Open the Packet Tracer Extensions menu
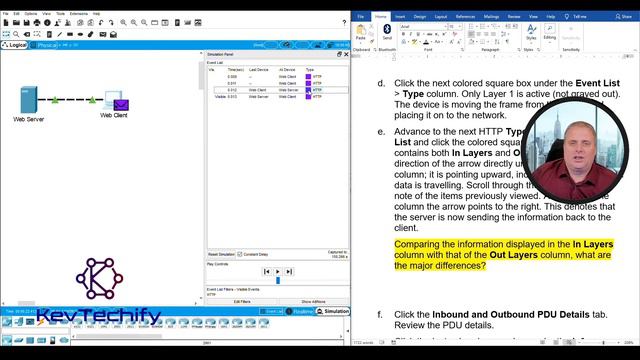 [x=78, y=14]
